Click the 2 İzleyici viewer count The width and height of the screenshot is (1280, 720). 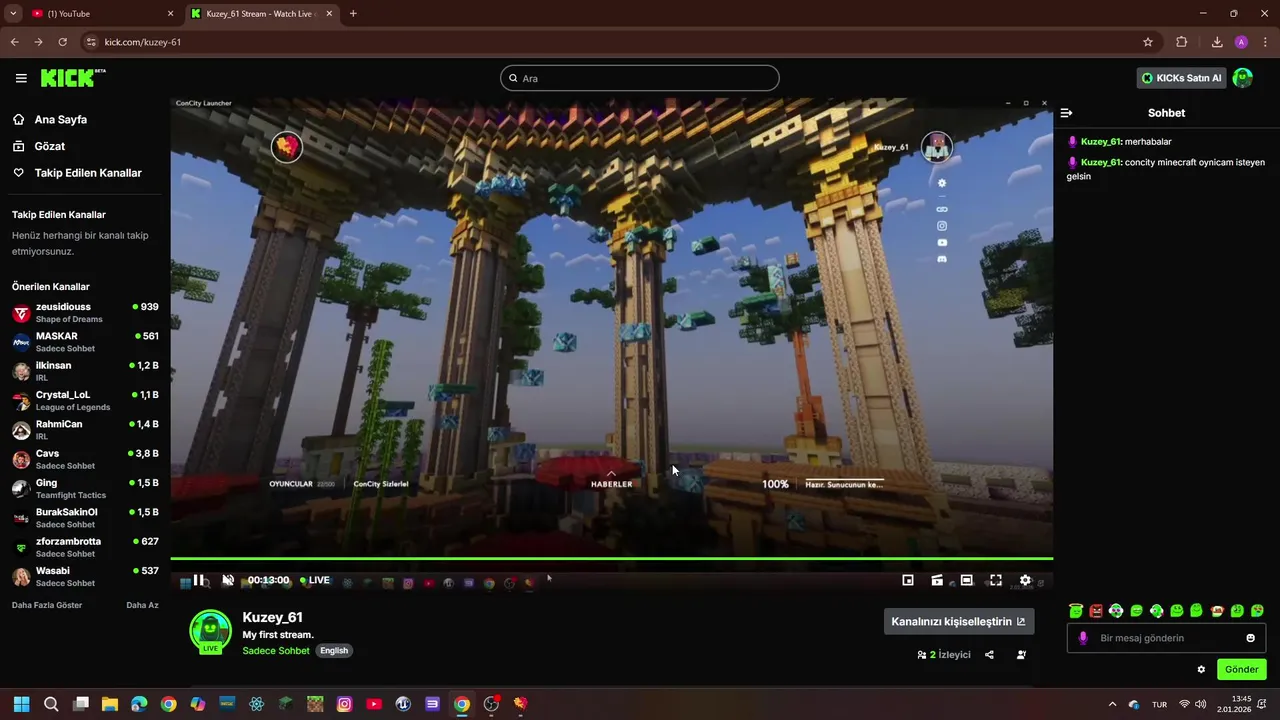click(x=944, y=655)
